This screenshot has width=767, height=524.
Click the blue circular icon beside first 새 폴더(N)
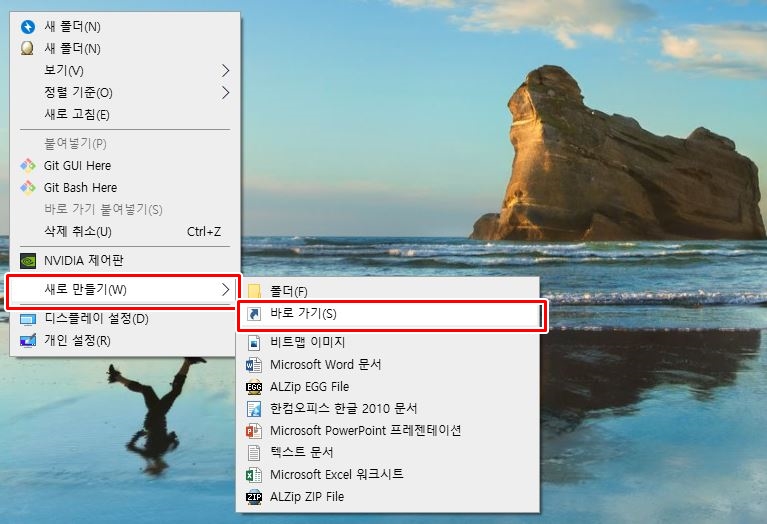28,26
